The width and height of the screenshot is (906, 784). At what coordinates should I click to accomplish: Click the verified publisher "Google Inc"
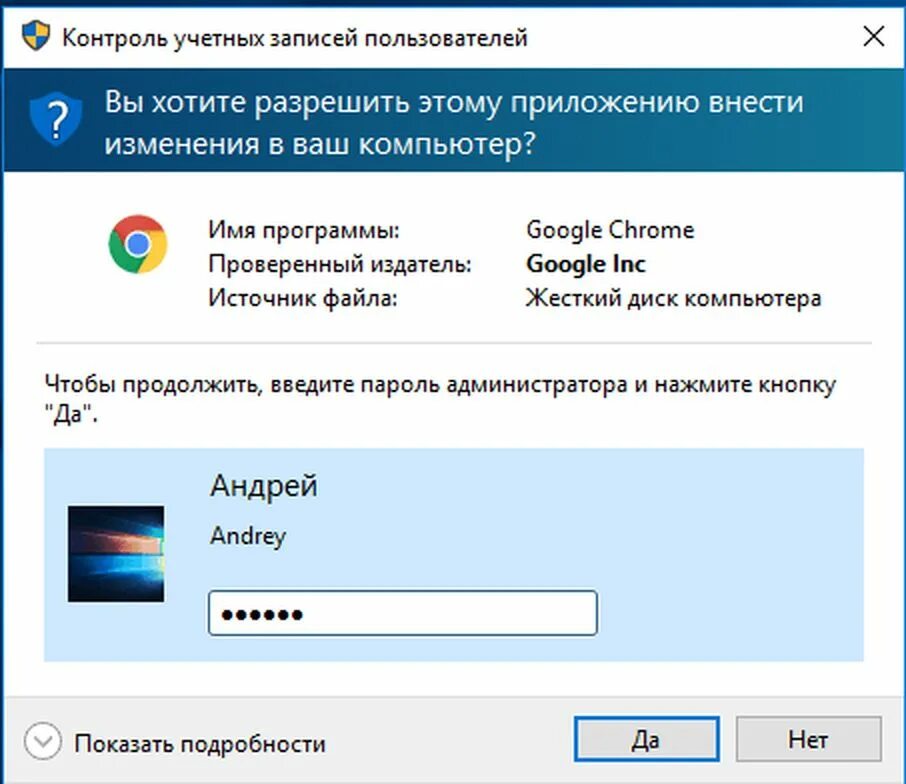pos(586,264)
